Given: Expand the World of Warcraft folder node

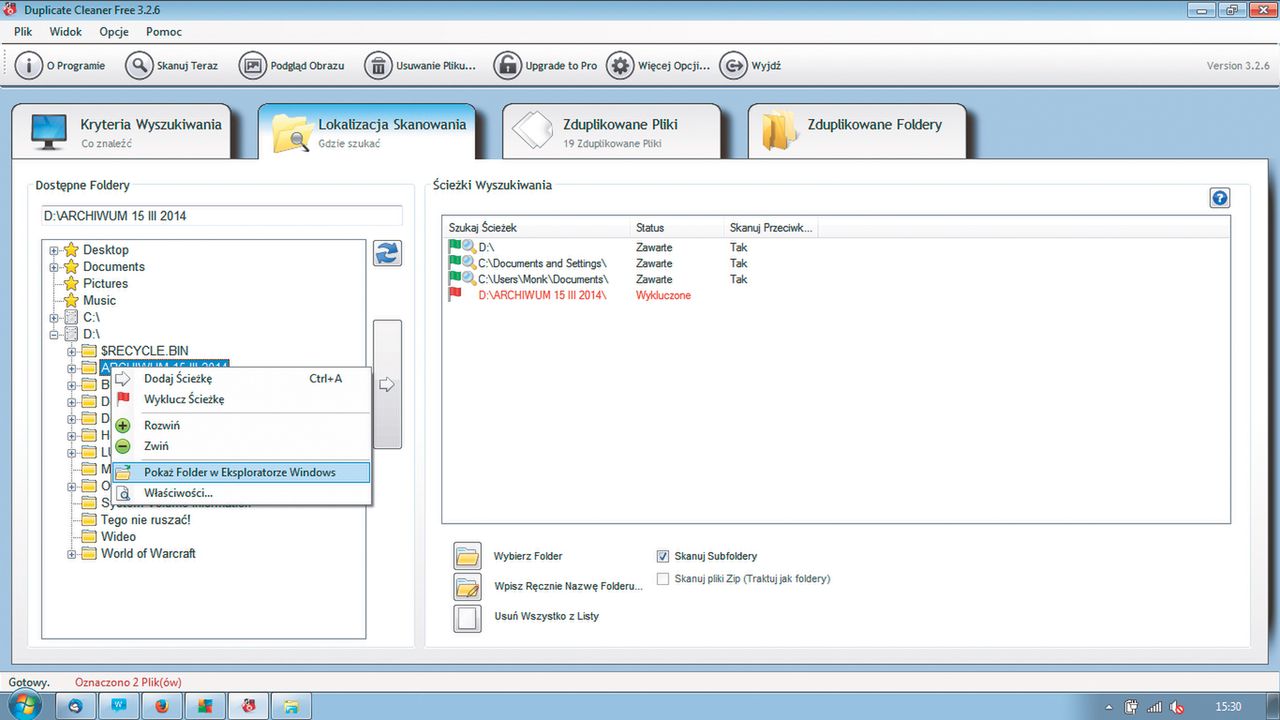Looking at the screenshot, I should (x=72, y=554).
